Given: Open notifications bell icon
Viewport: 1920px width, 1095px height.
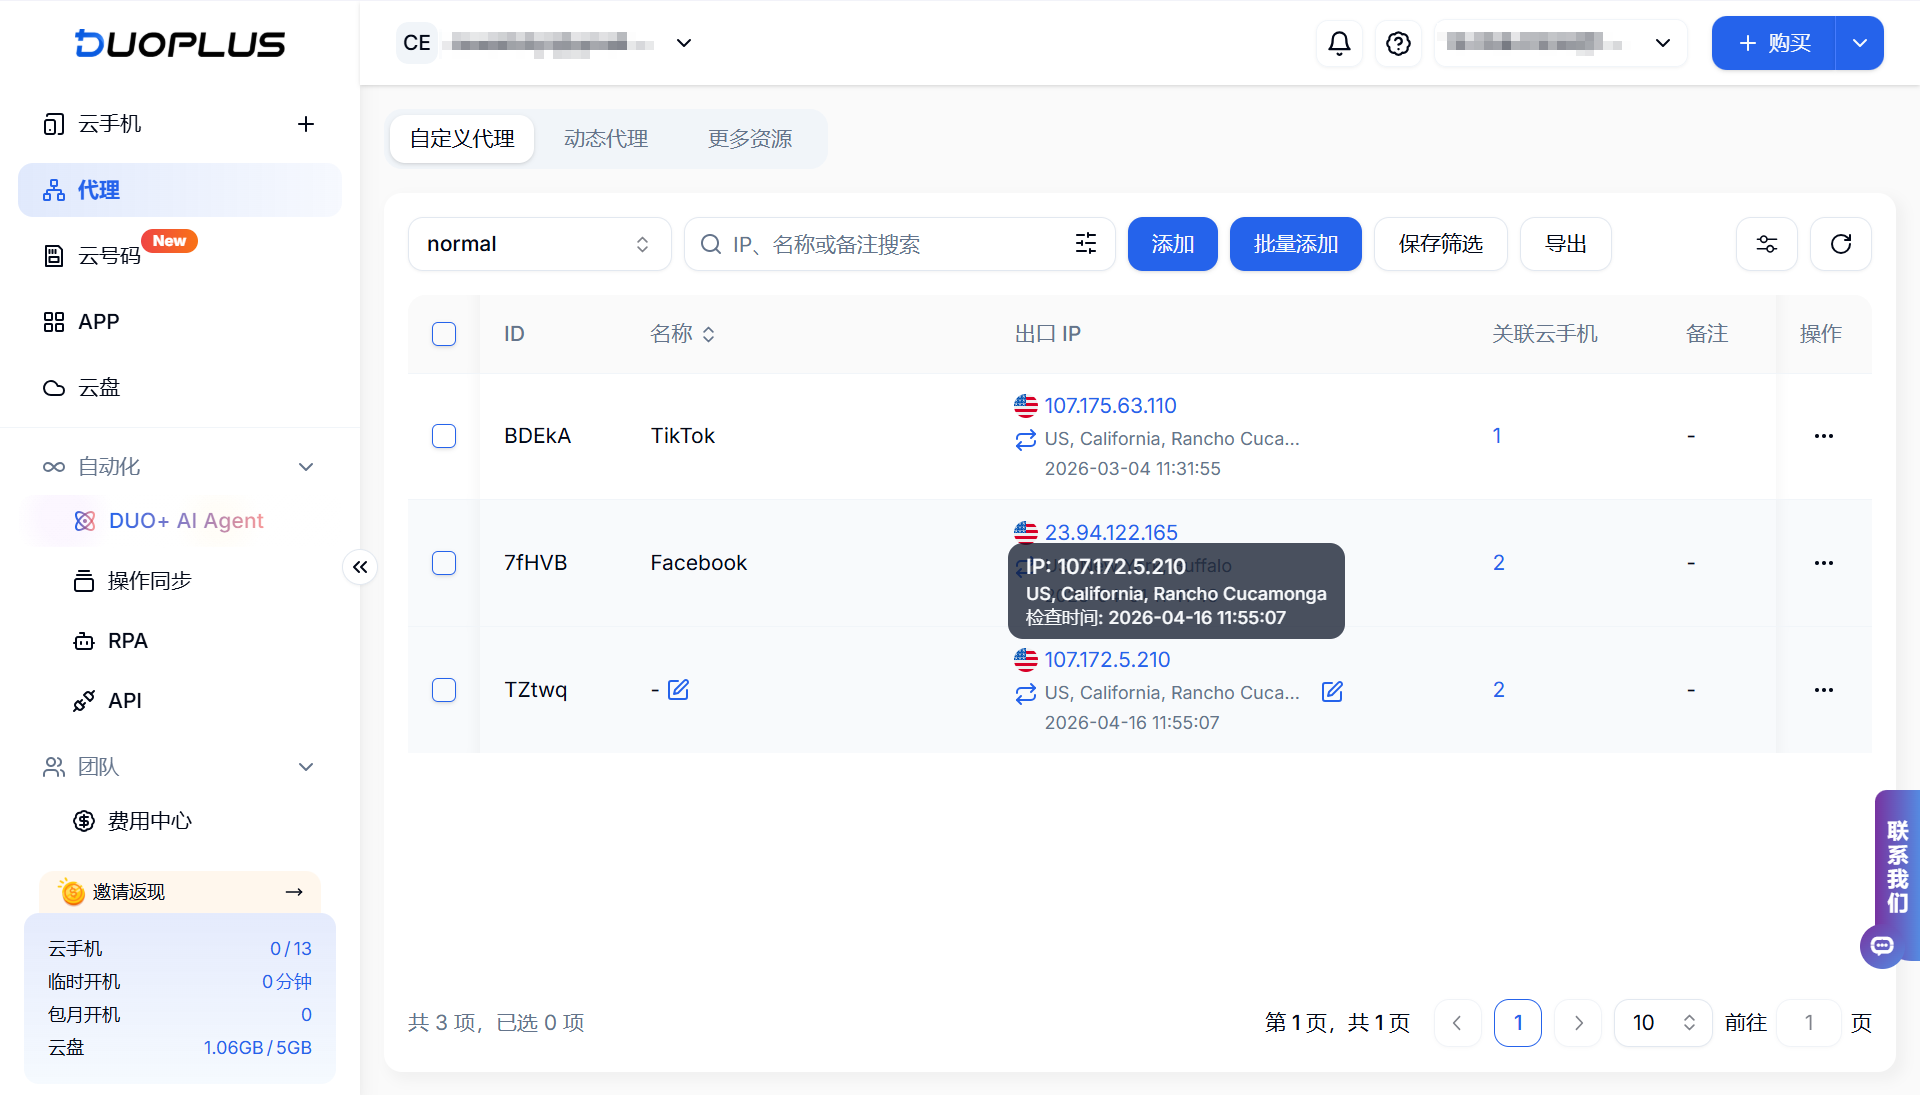Looking at the screenshot, I should [x=1339, y=43].
